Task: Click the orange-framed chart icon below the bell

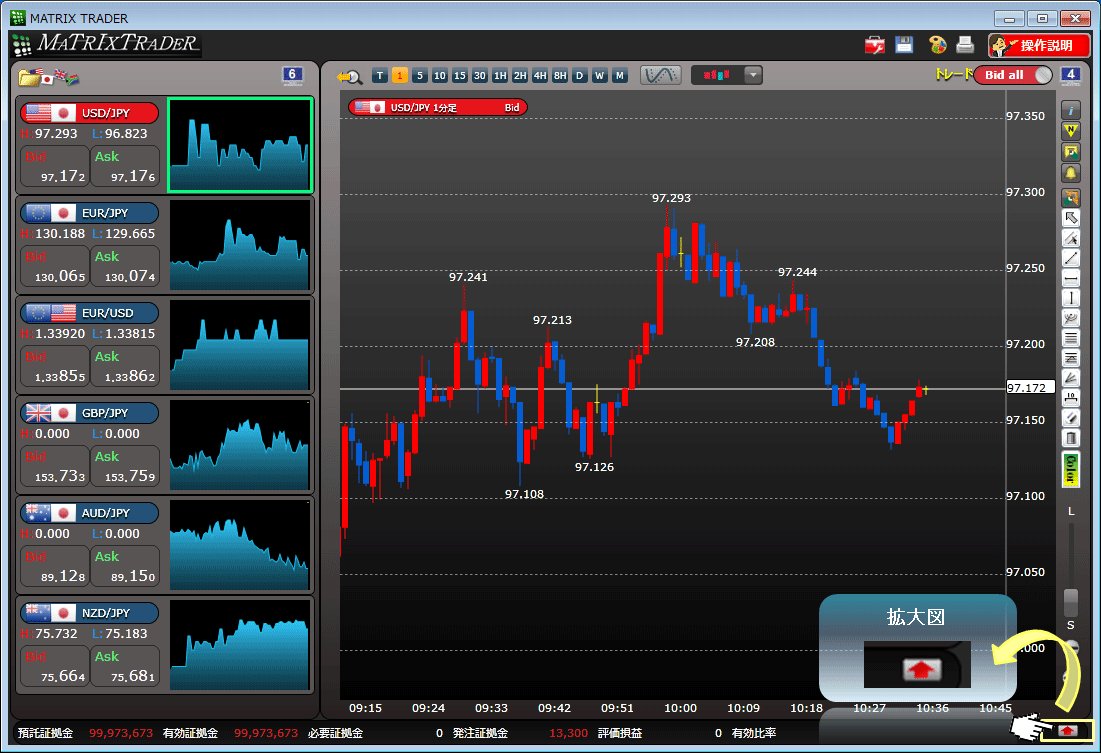Action: tap(1070, 197)
